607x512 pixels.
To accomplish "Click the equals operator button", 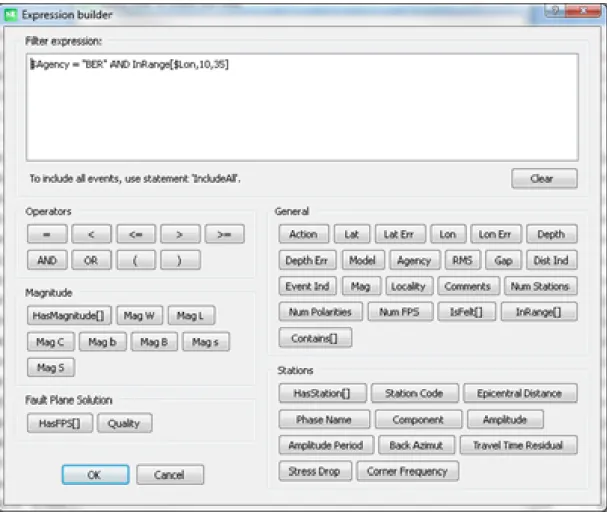I will tap(47, 234).
